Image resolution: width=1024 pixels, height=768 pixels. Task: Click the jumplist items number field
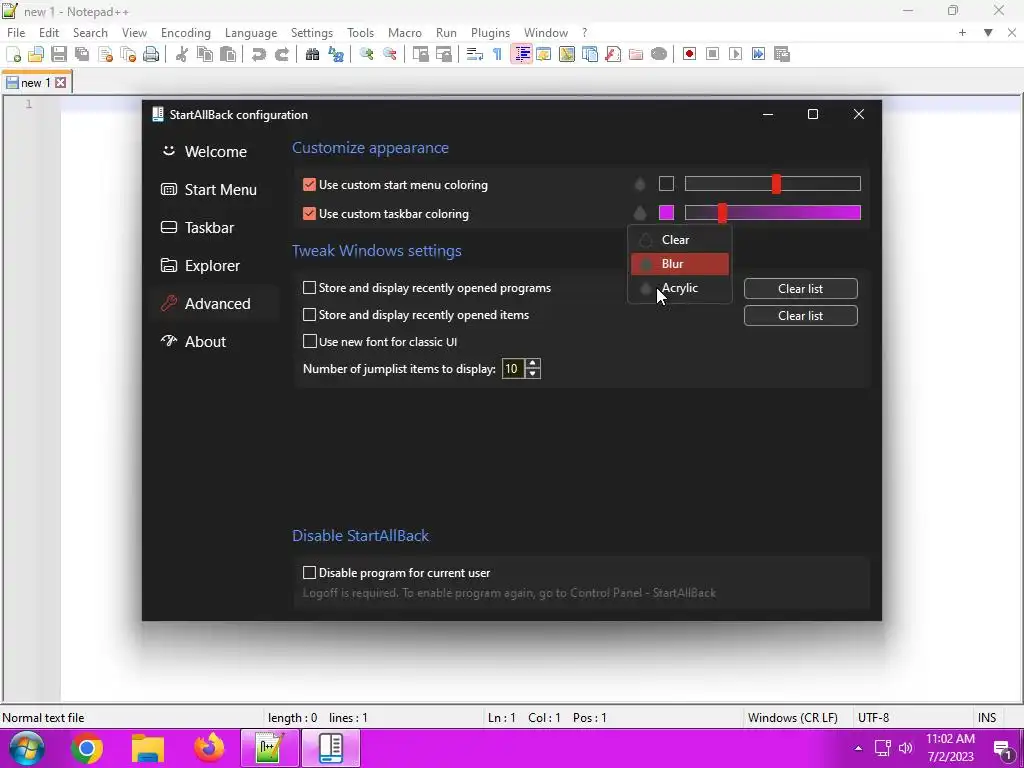point(513,369)
